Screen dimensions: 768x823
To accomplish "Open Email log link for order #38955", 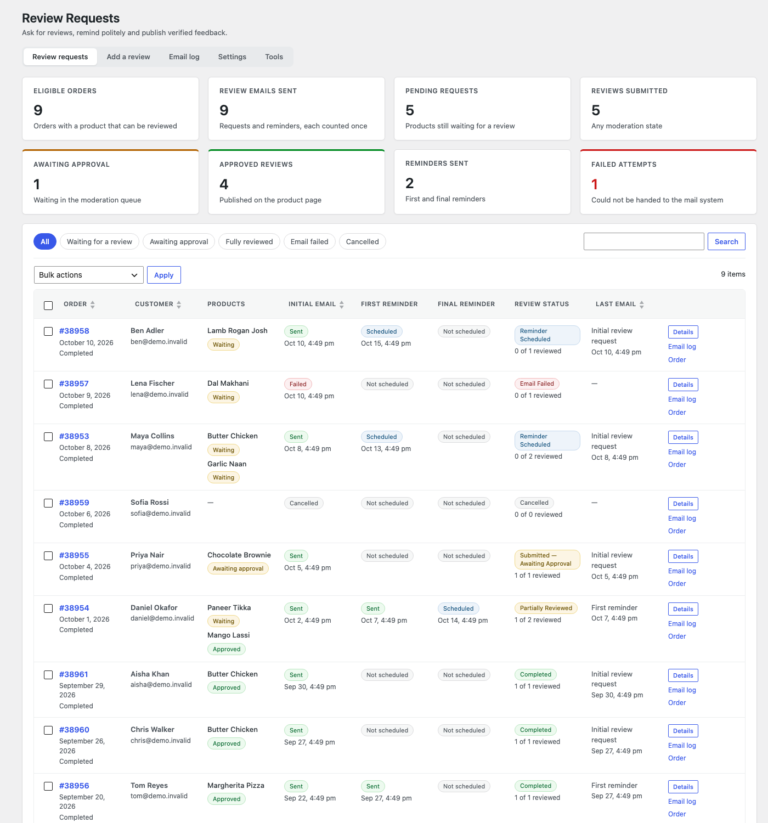I will (x=682, y=571).
